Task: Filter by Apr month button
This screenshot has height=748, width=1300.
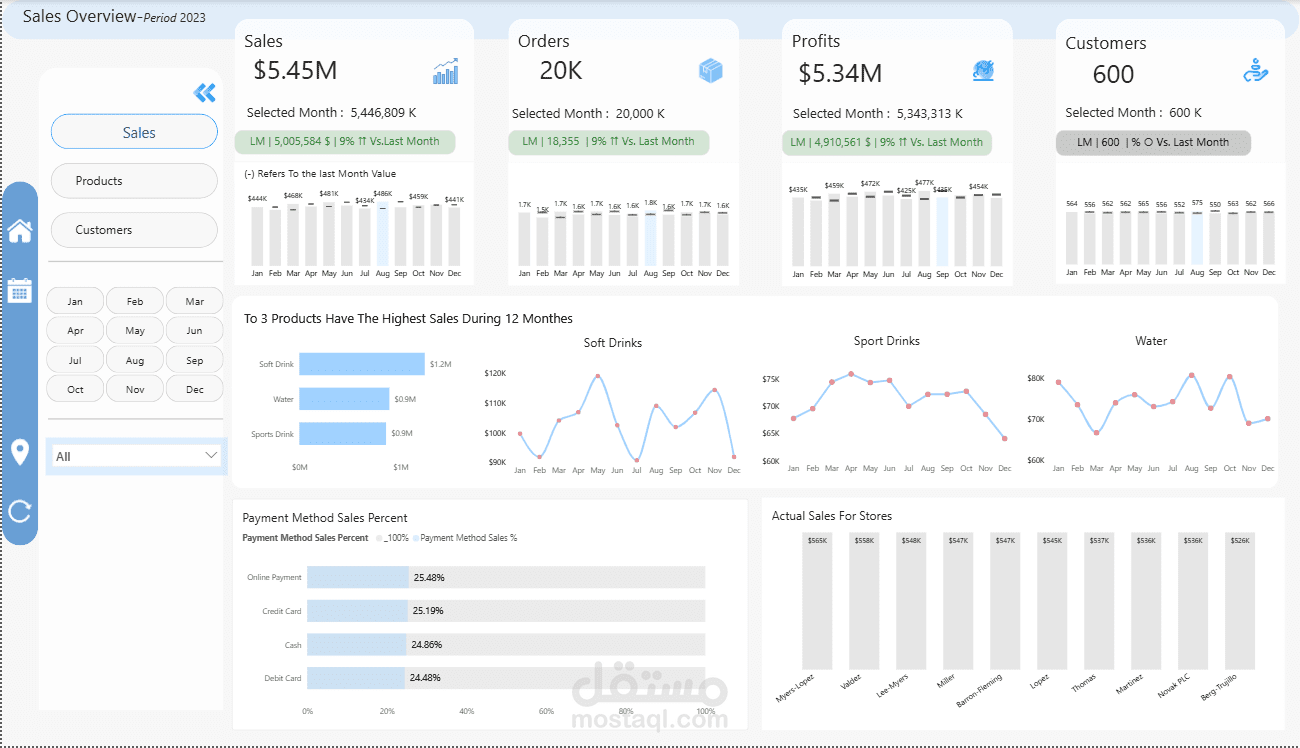Action: (75, 330)
